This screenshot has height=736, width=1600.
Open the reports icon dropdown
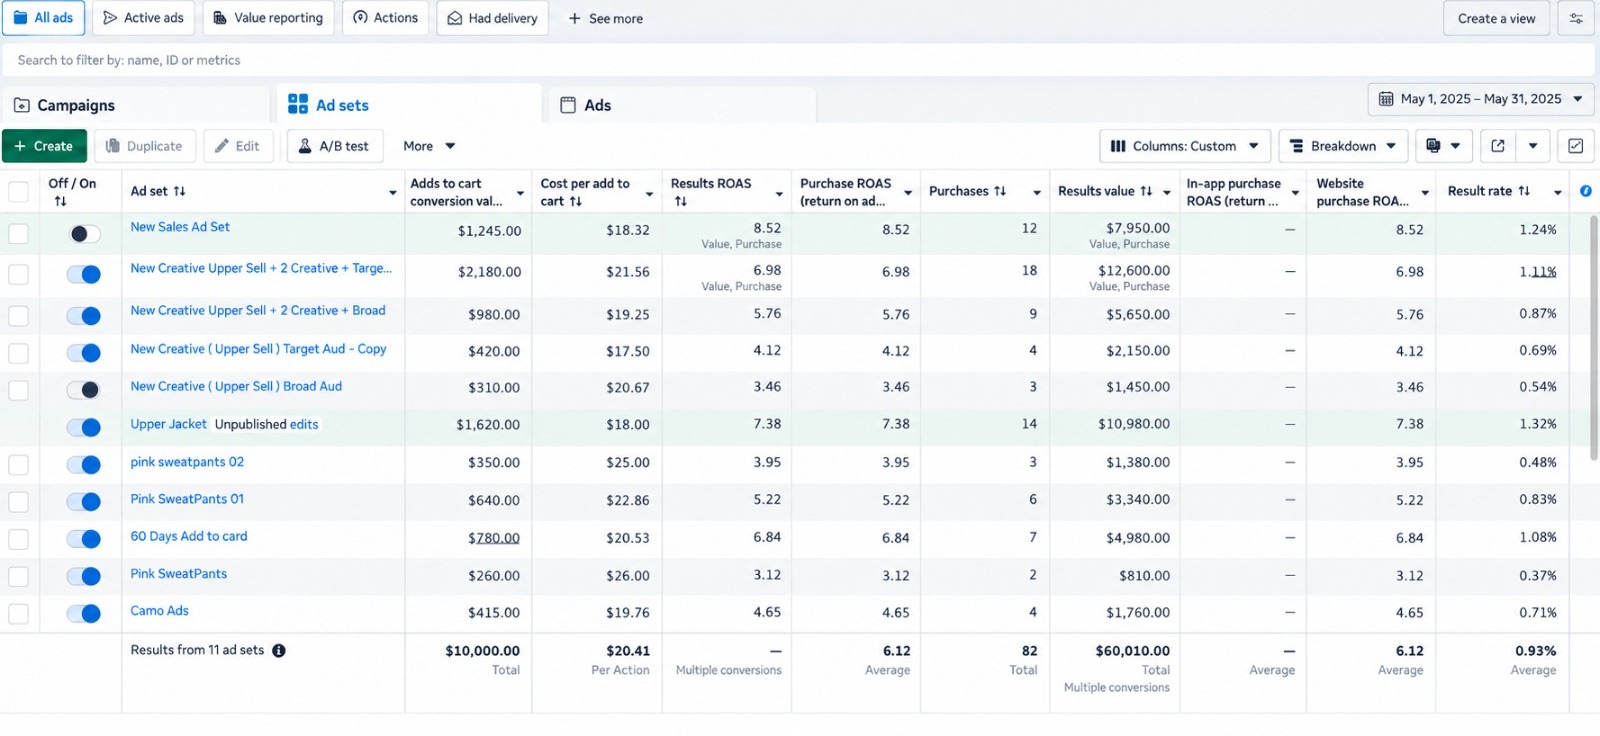click(1443, 146)
